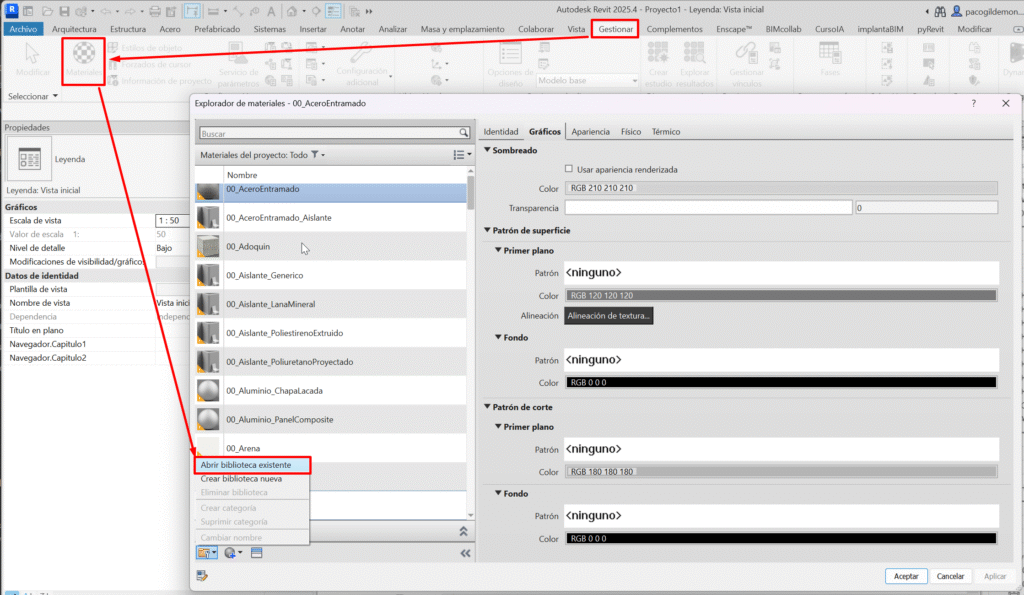The width and height of the screenshot is (1024, 595).
Task: Open the Gestionar ribbon tab
Action: click(x=615, y=29)
